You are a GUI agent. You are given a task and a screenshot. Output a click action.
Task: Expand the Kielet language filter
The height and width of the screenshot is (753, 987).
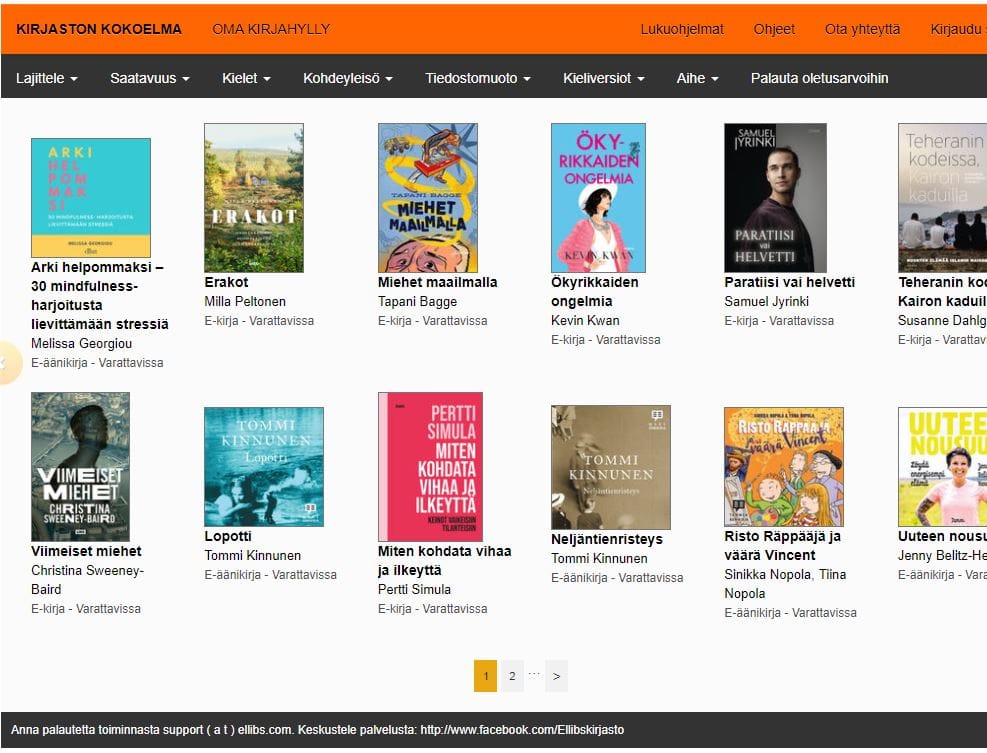246,78
